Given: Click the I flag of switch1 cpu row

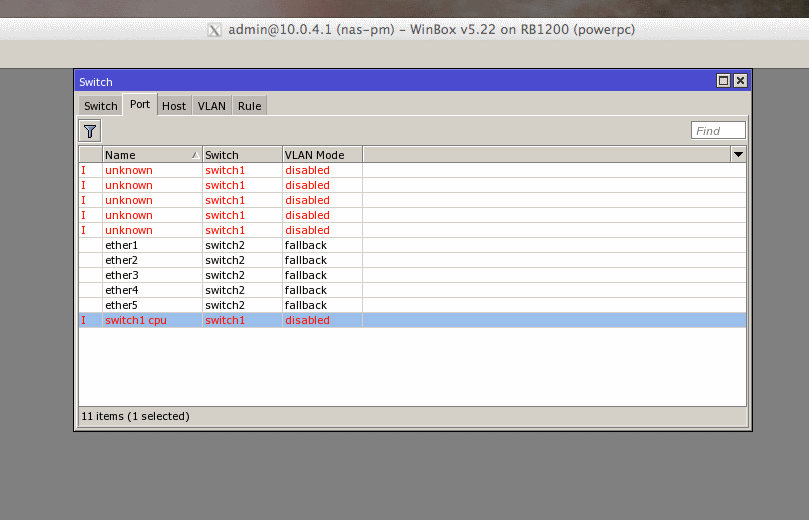Looking at the screenshot, I should pyautogui.click(x=84, y=320).
